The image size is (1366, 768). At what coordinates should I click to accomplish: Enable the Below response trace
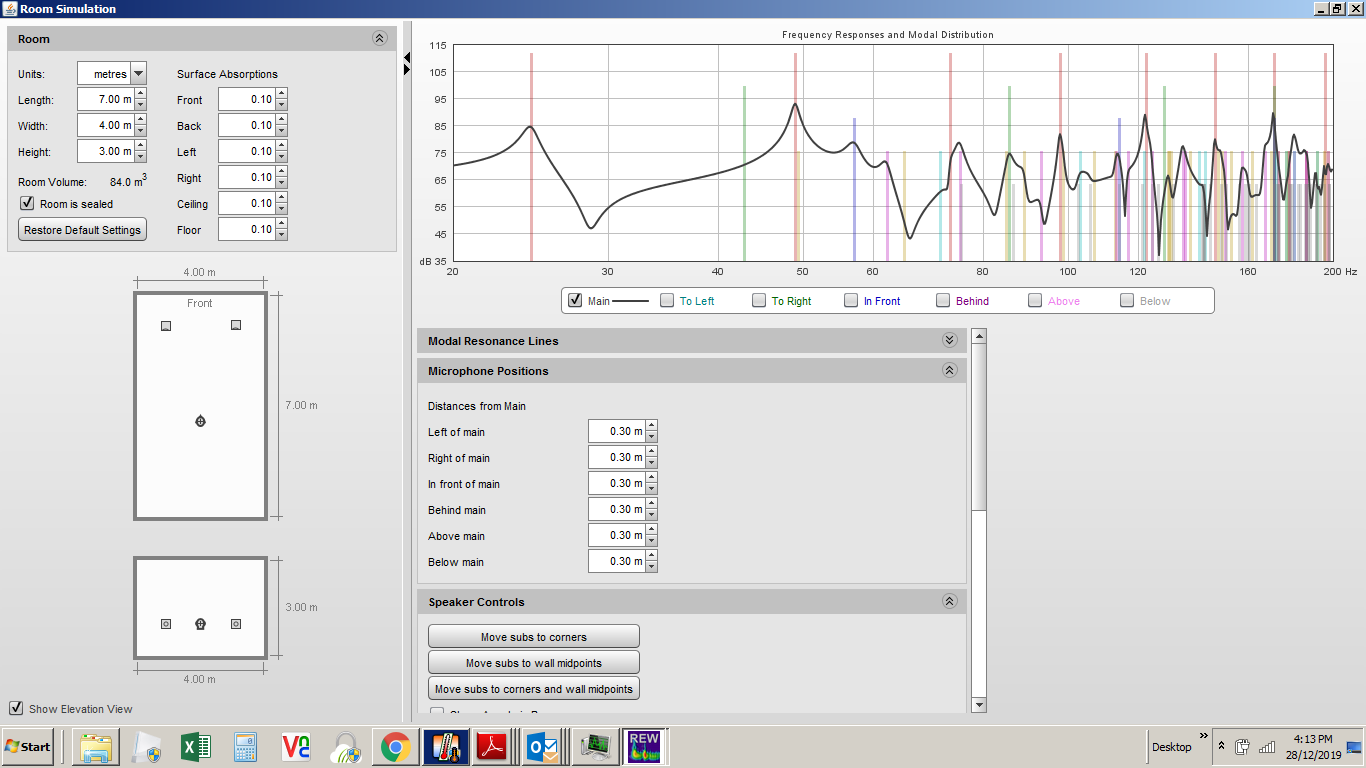pos(1127,300)
